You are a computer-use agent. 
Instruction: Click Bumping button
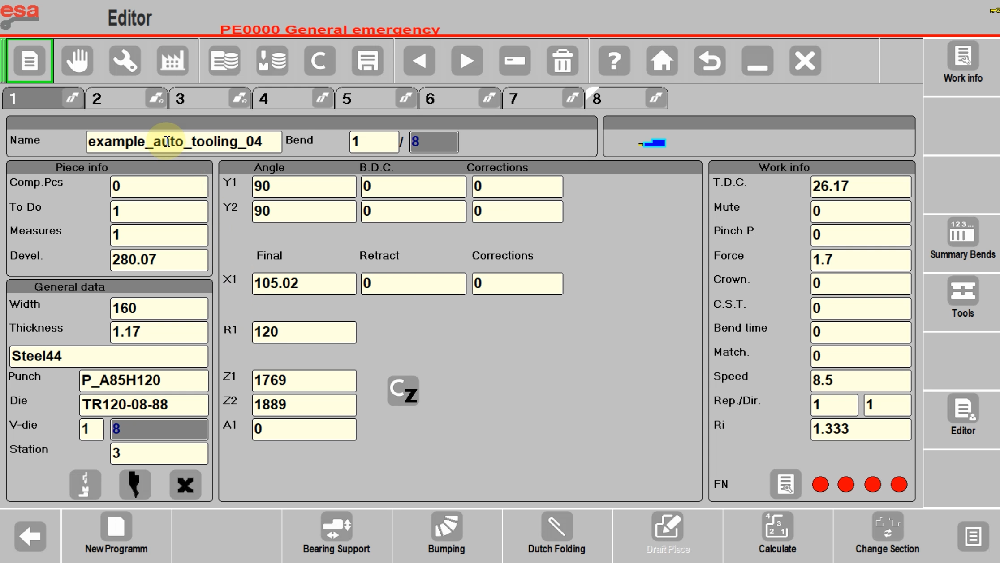pyautogui.click(x=446, y=534)
